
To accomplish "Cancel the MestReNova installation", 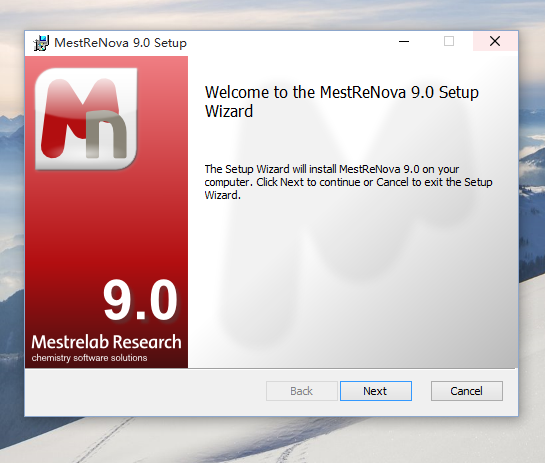I will click(x=466, y=391).
